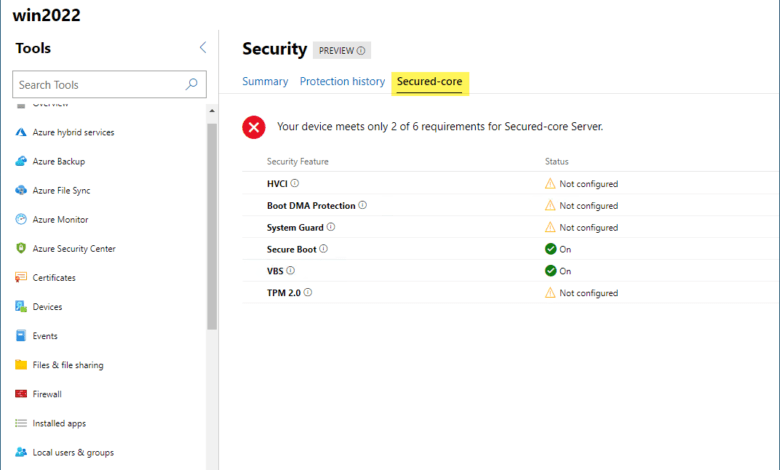780x470 pixels.
Task: Go to Azure File Sync label
Action: pyautogui.click(x=62, y=190)
